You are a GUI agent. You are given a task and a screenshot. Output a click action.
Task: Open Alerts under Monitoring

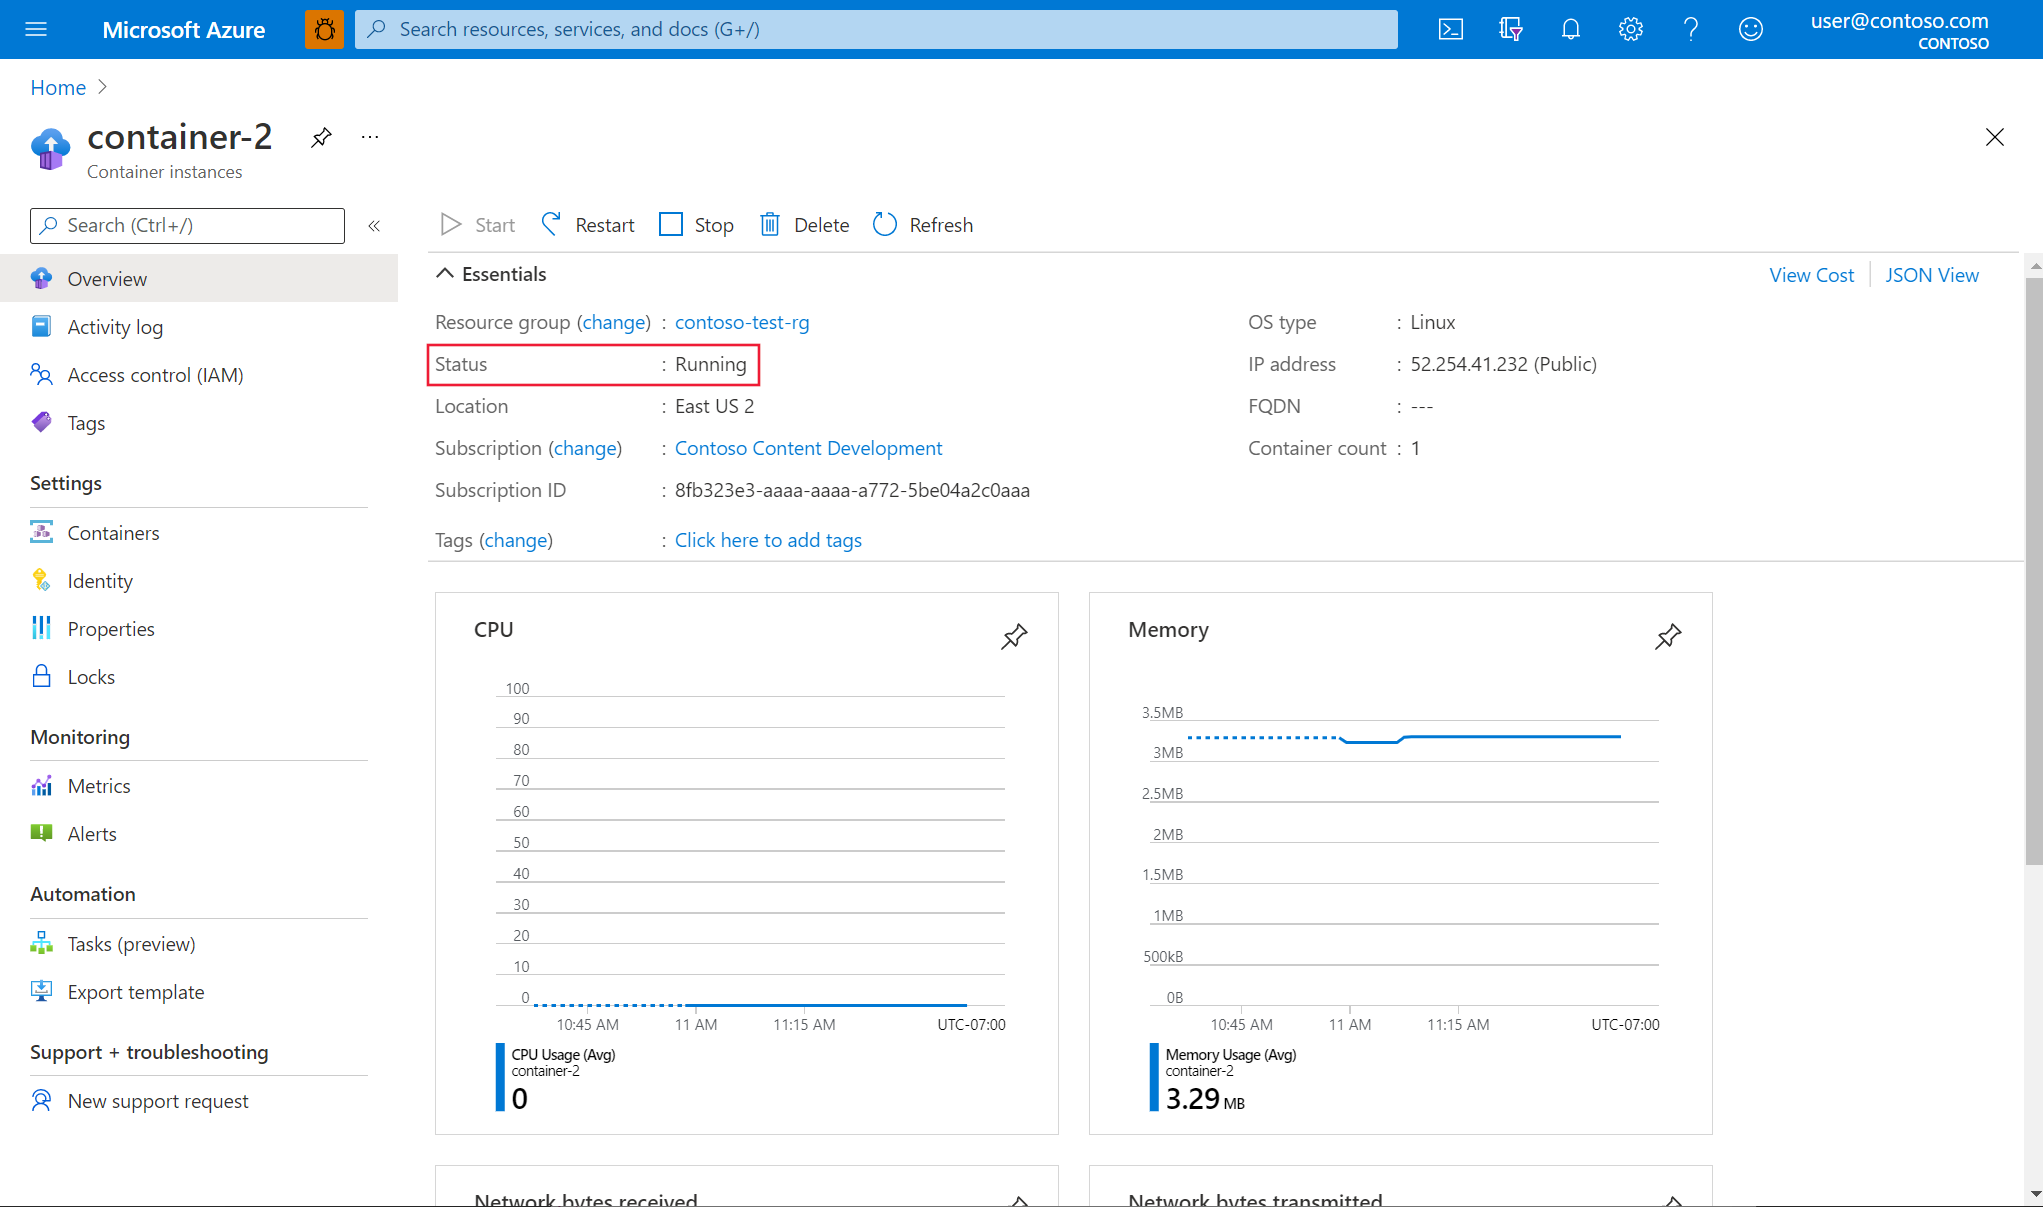tap(91, 832)
